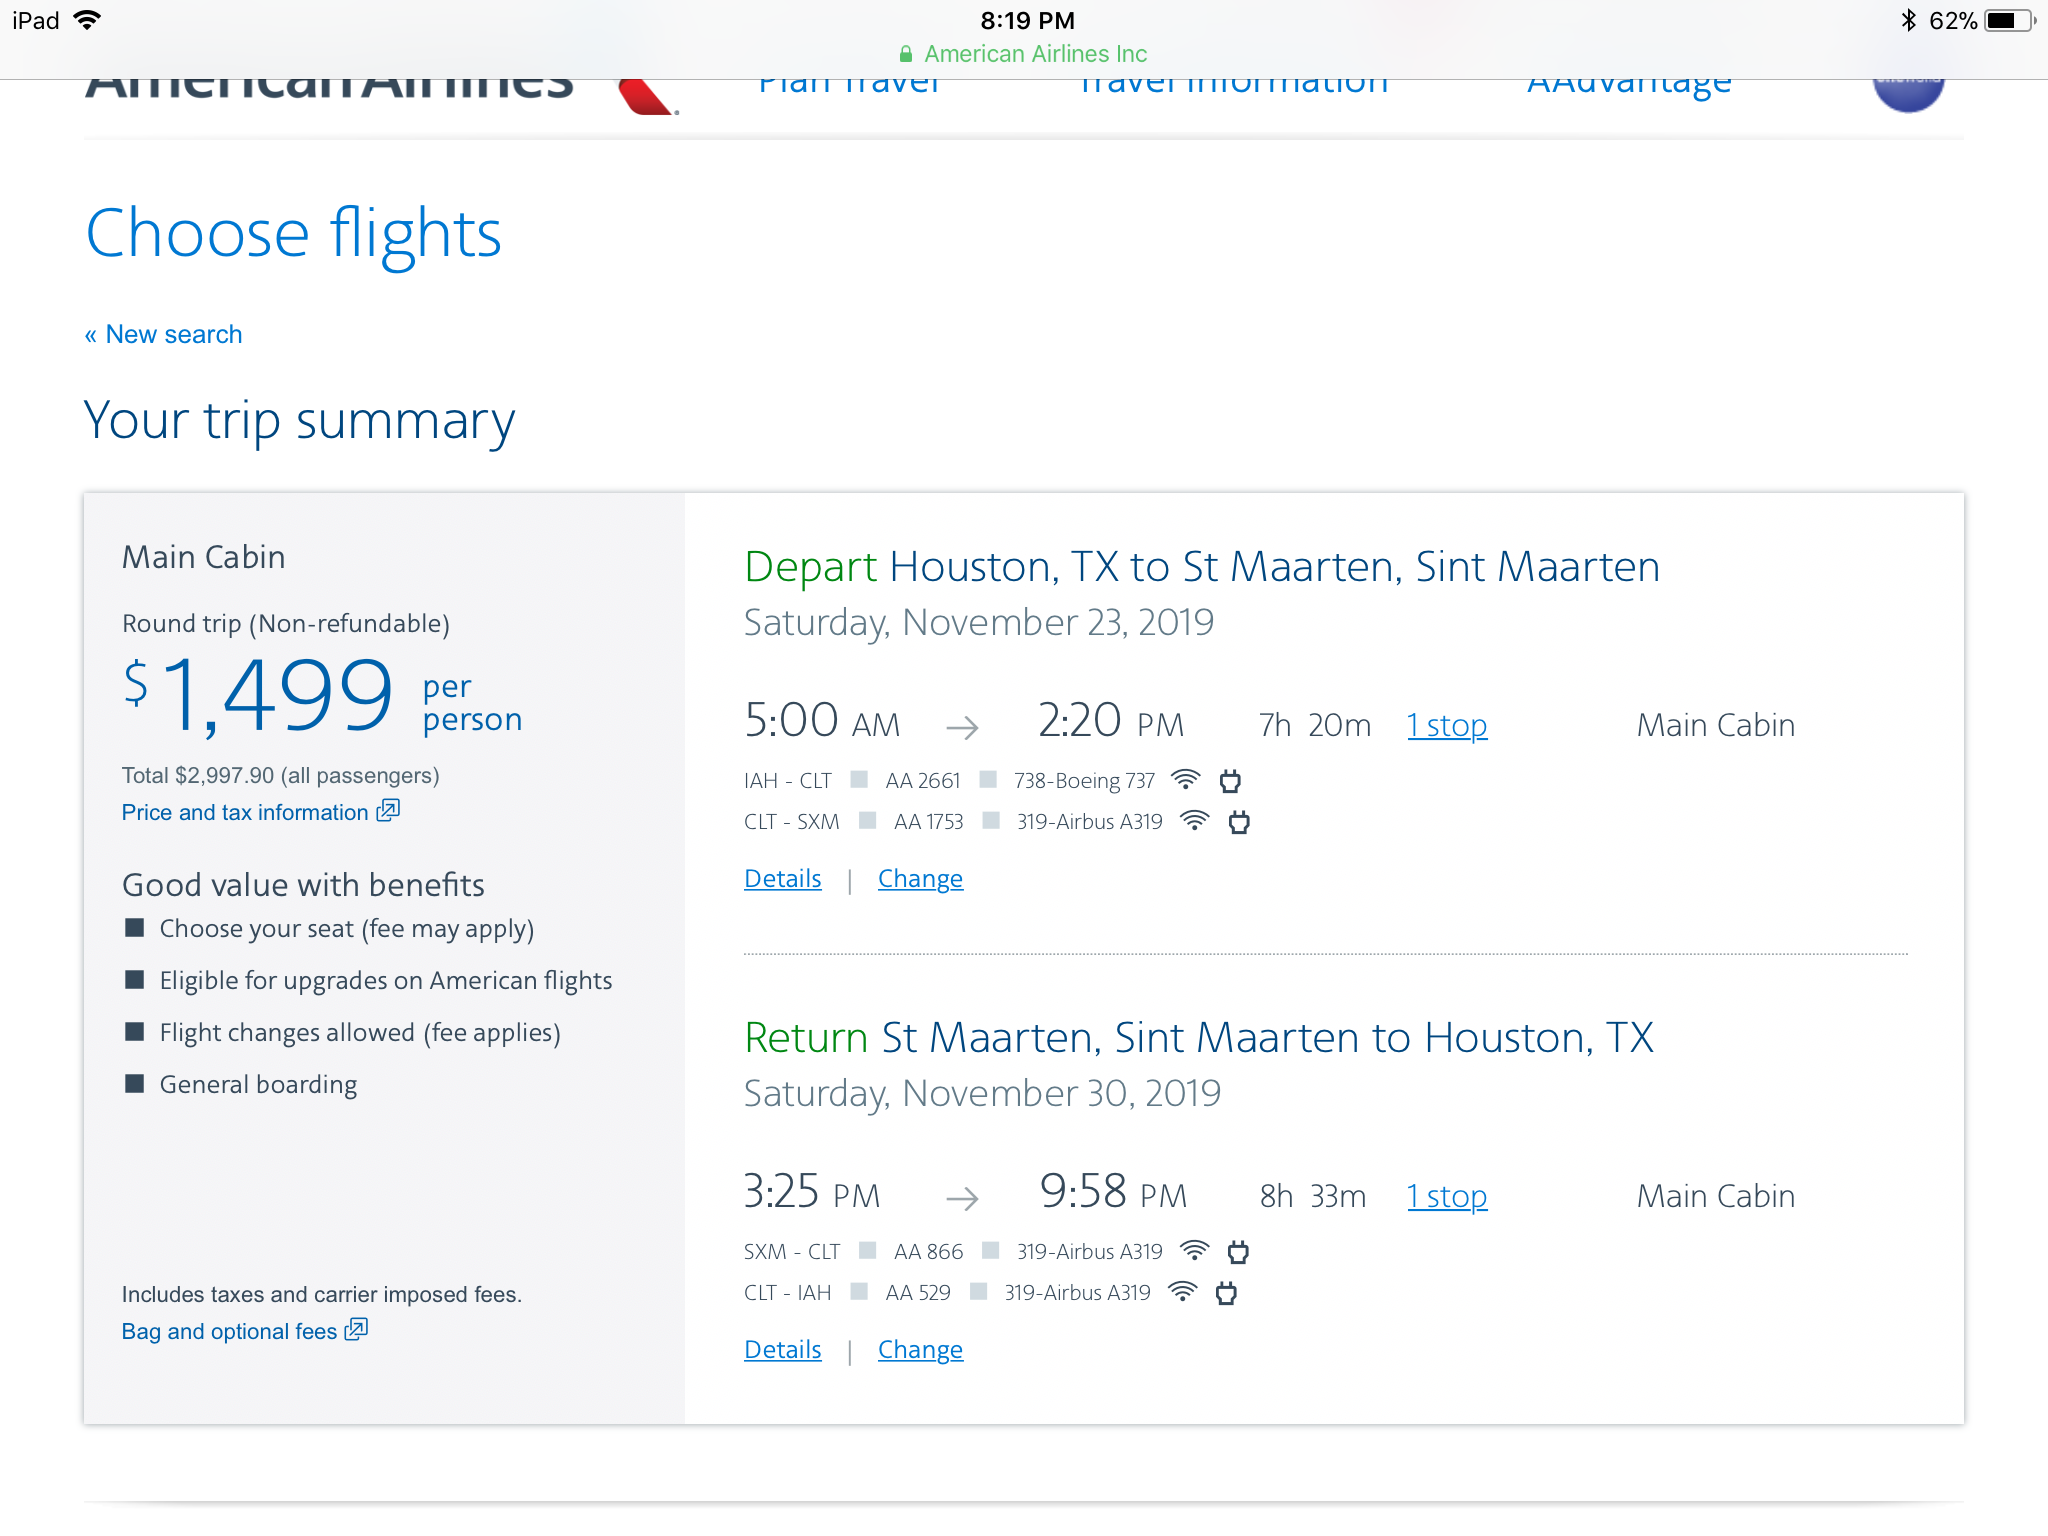Open Price and tax information link
The image size is (2048, 1536).
pos(245,812)
